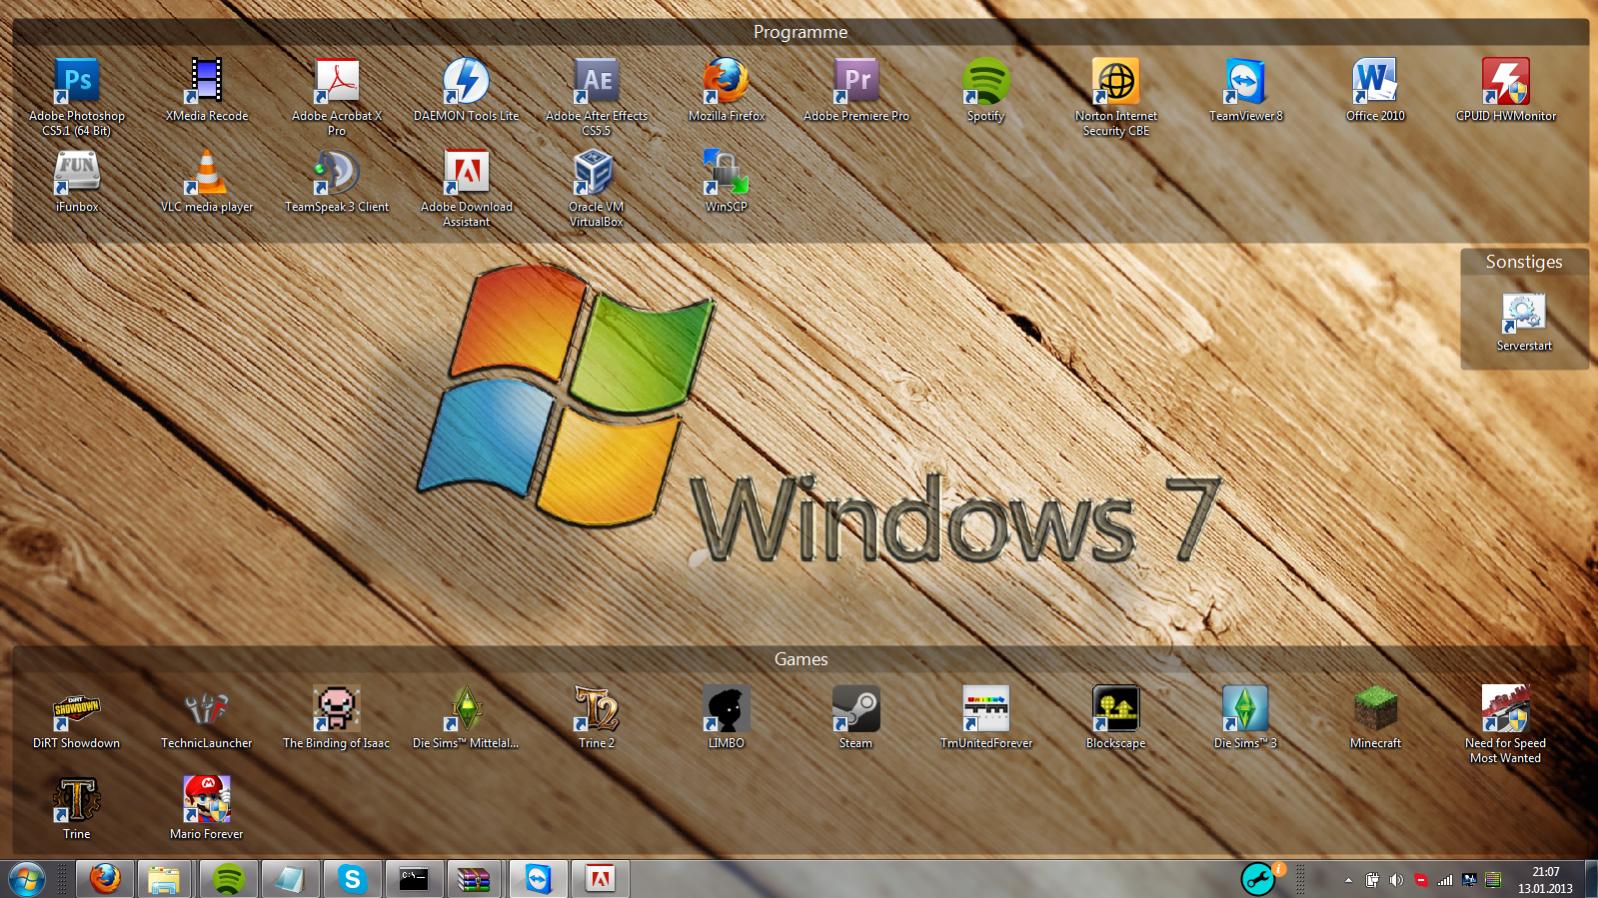Open power plug tray icon
Viewport: 1598px width, 898px height.
click(1372, 880)
